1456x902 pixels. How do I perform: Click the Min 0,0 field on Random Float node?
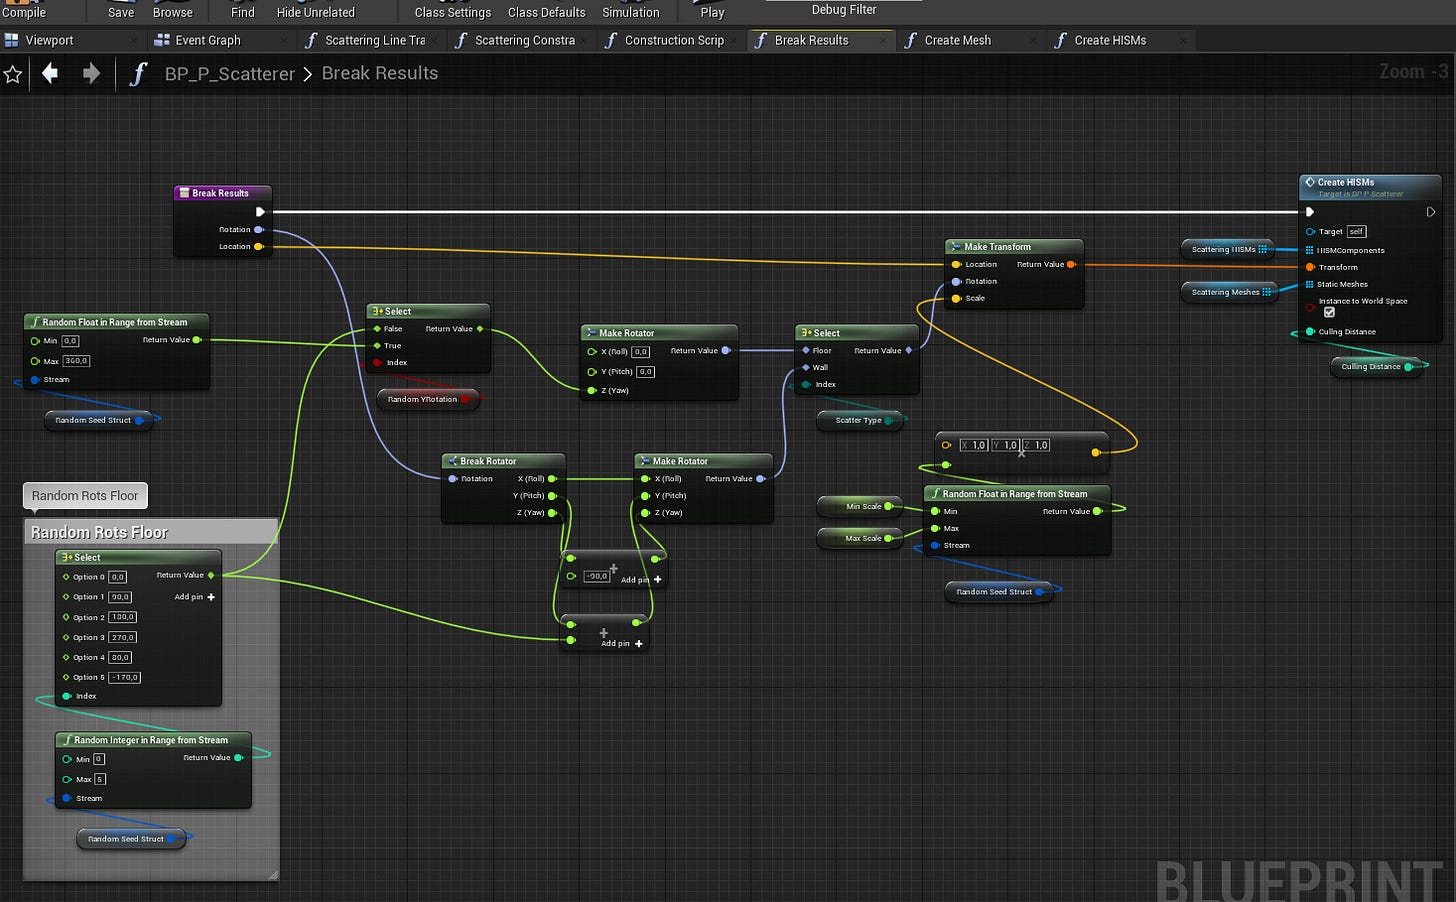(x=71, y=341)
